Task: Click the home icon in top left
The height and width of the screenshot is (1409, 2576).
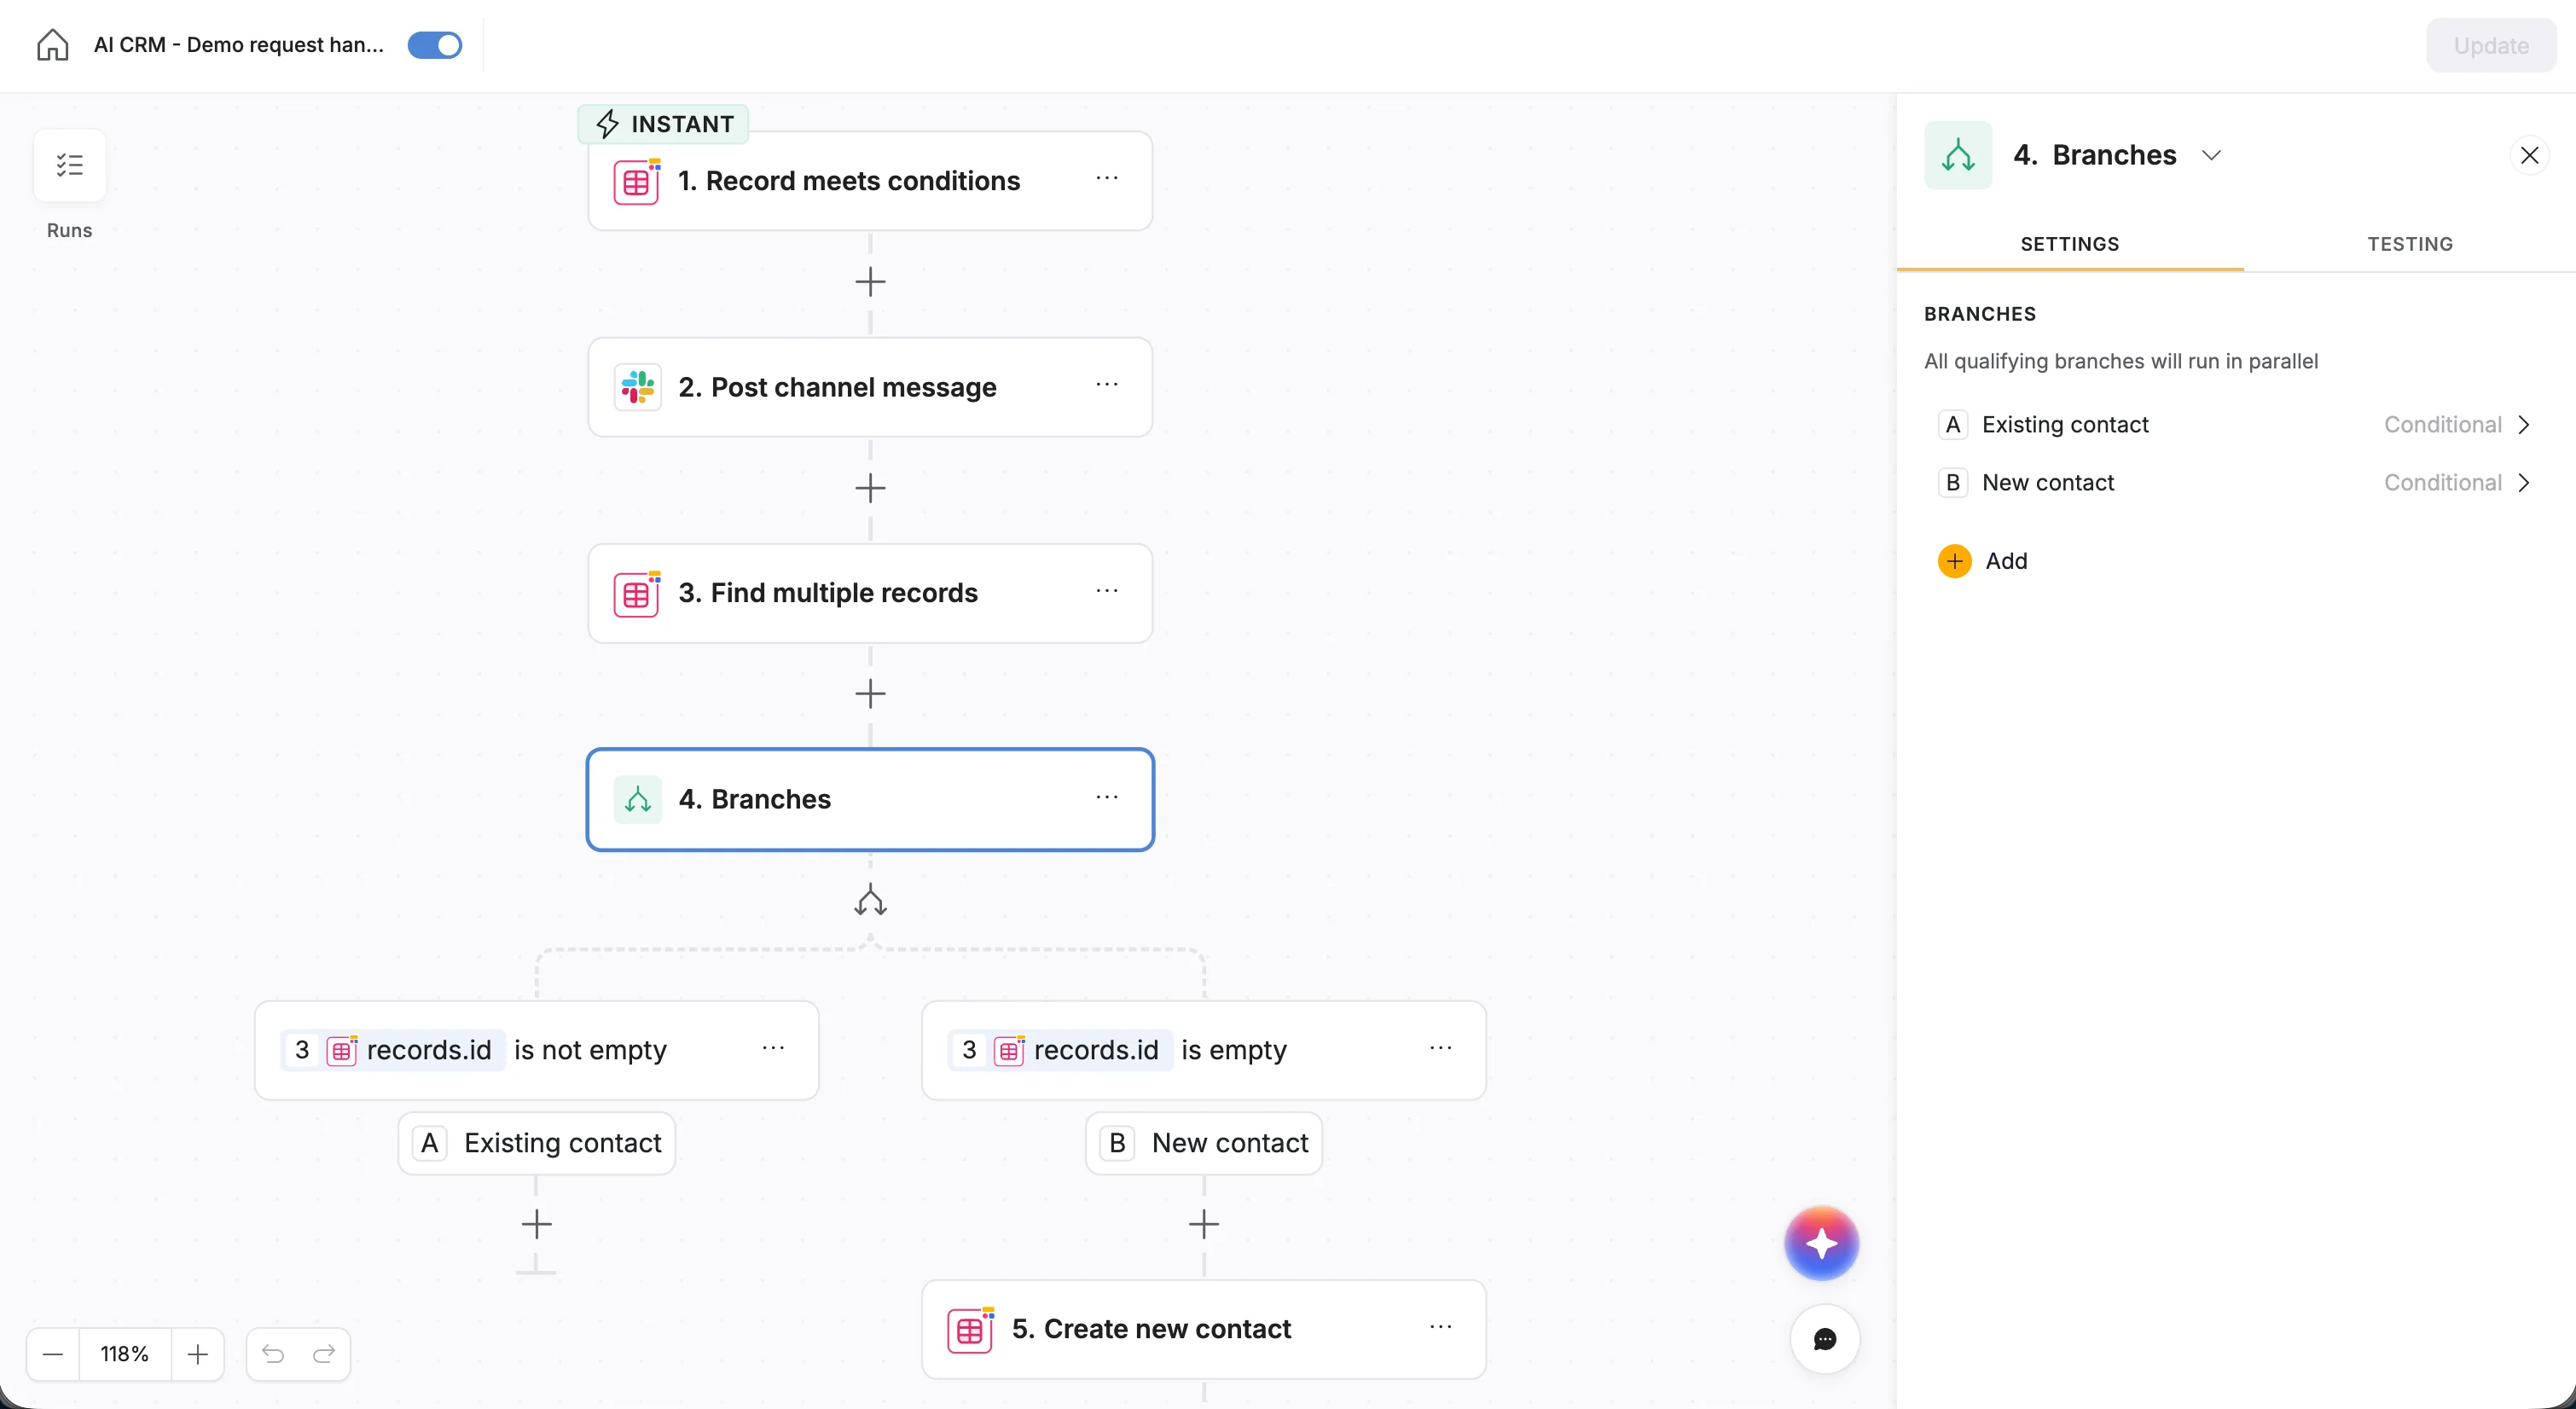Action: coord(51,45)
